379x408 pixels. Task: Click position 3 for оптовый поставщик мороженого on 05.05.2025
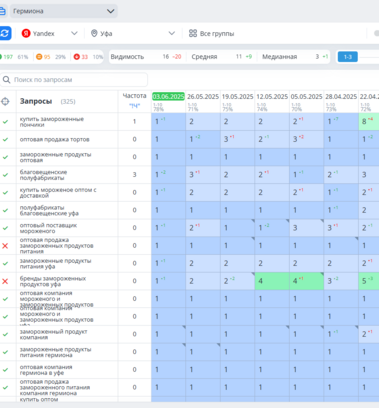tap(306, 228)
